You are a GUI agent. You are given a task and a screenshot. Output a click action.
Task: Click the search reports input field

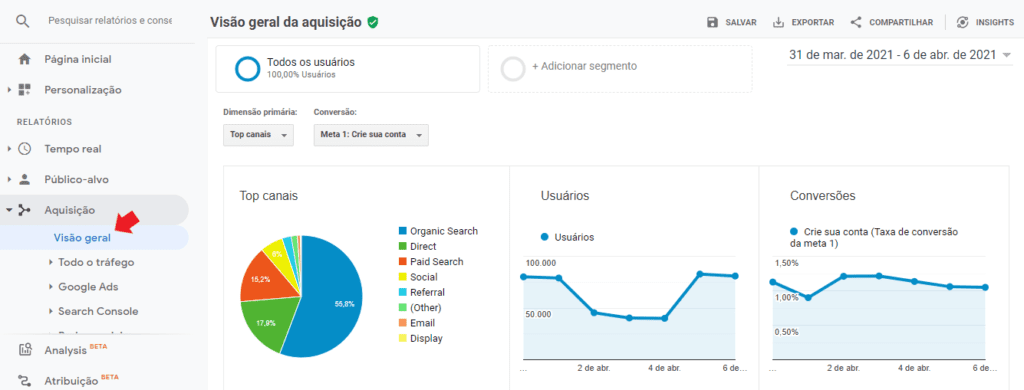110,21
